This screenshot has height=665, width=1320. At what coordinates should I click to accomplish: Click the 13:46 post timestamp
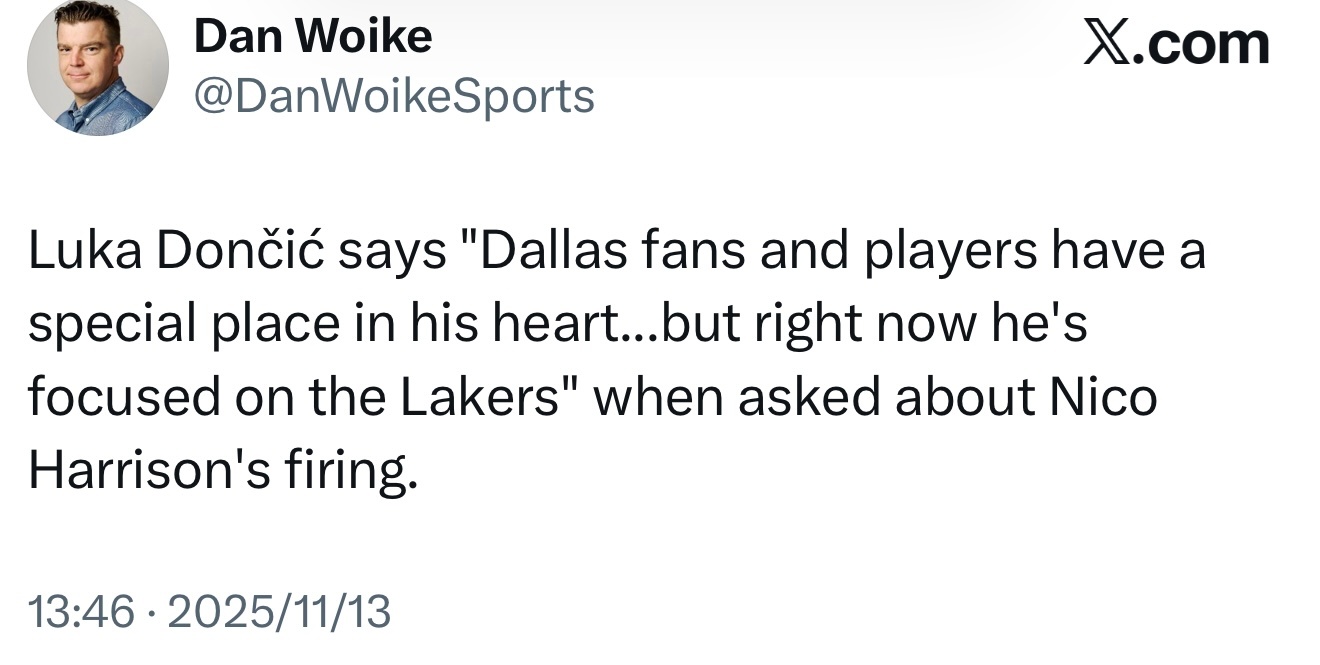pos(80,611)
